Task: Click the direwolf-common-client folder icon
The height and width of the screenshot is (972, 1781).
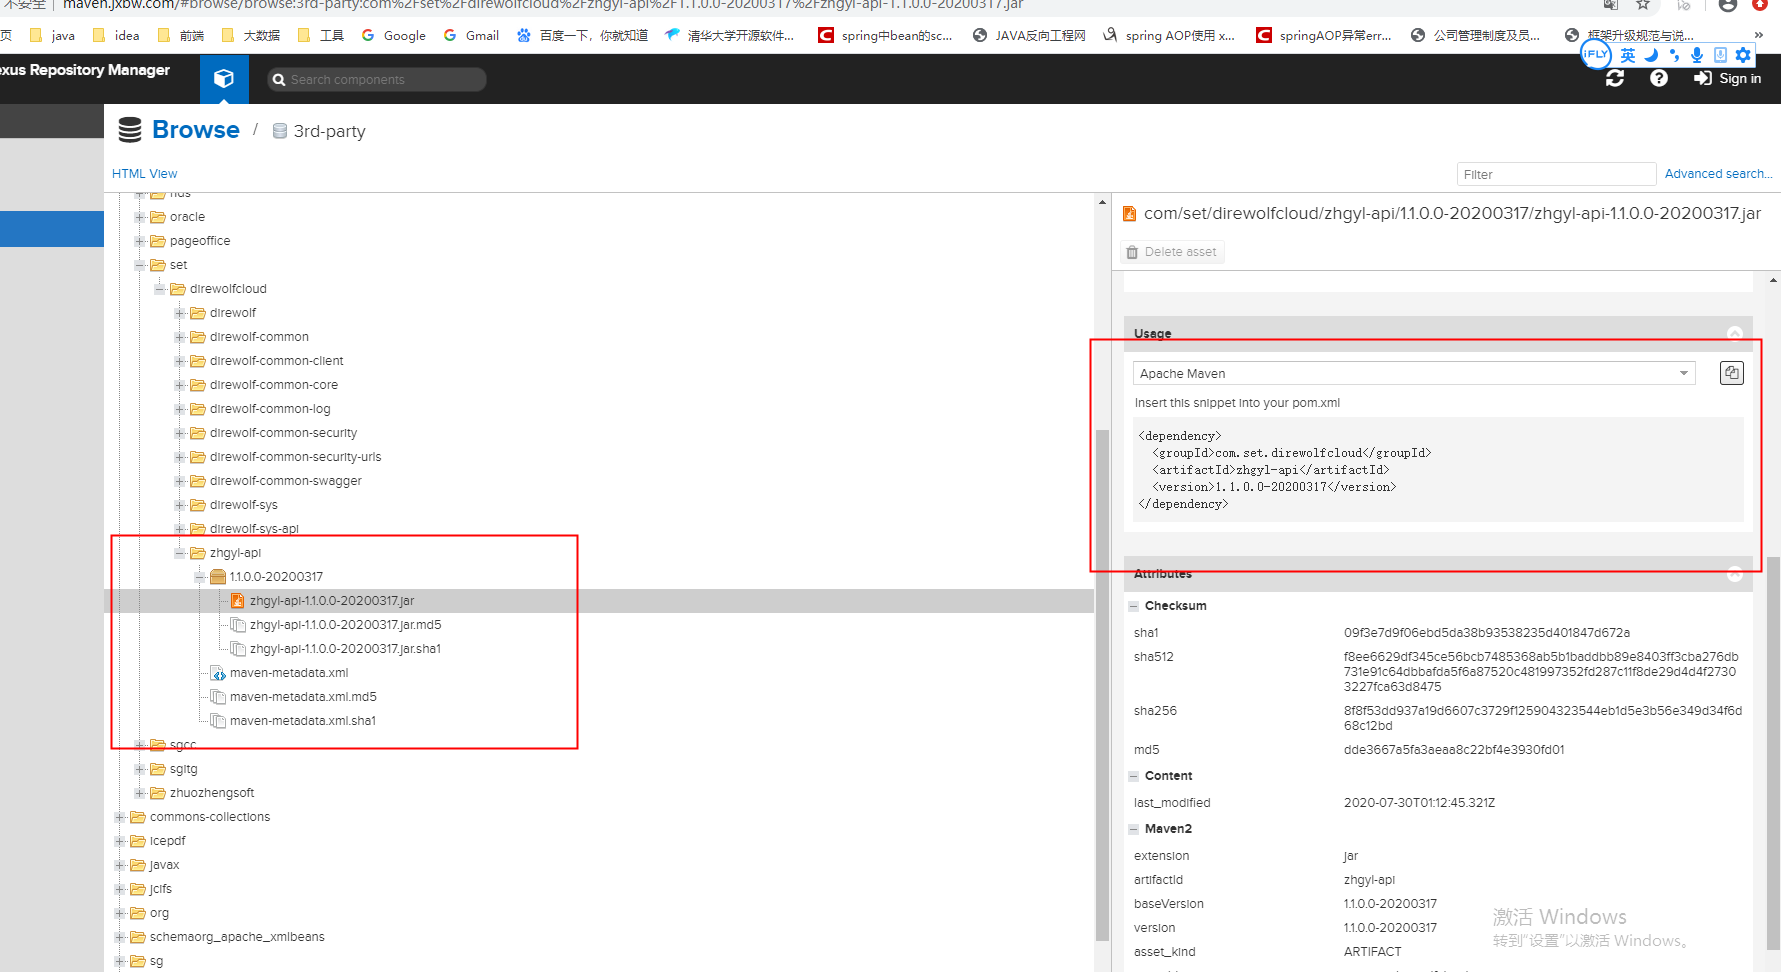Action: (x=198, y=361)
